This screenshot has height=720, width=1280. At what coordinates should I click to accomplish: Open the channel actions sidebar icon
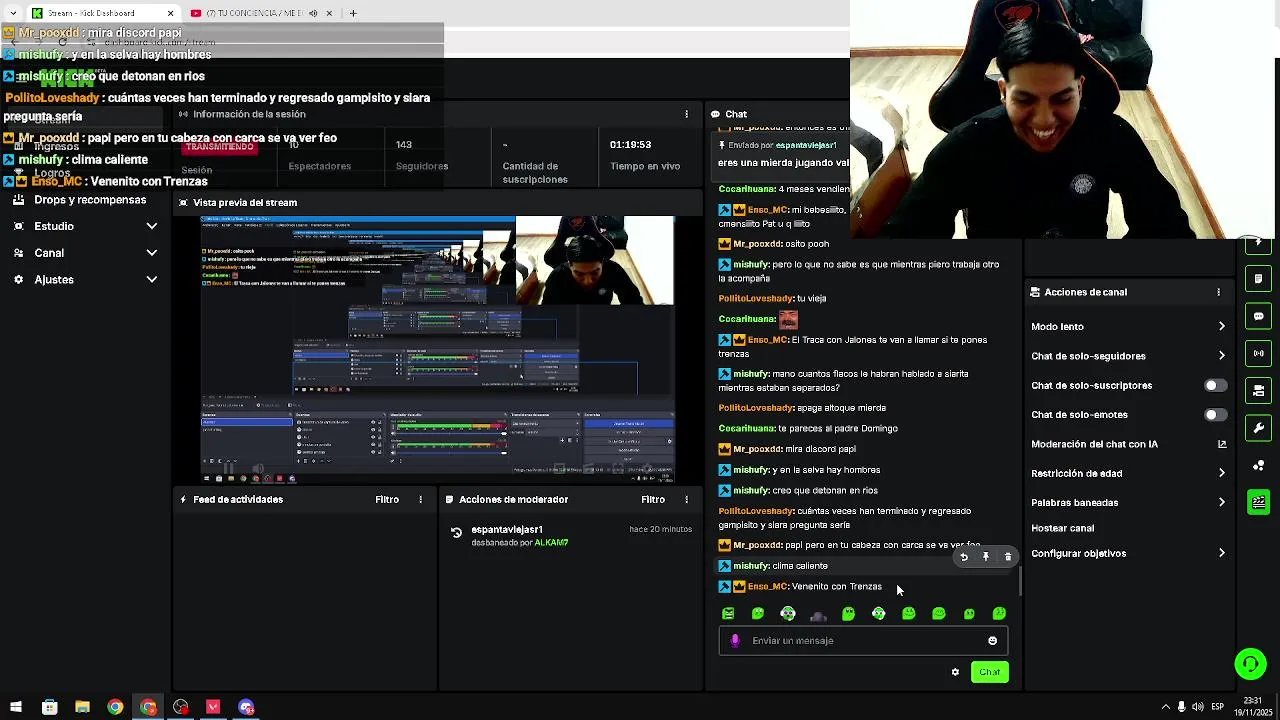(x=1259, y=390)
